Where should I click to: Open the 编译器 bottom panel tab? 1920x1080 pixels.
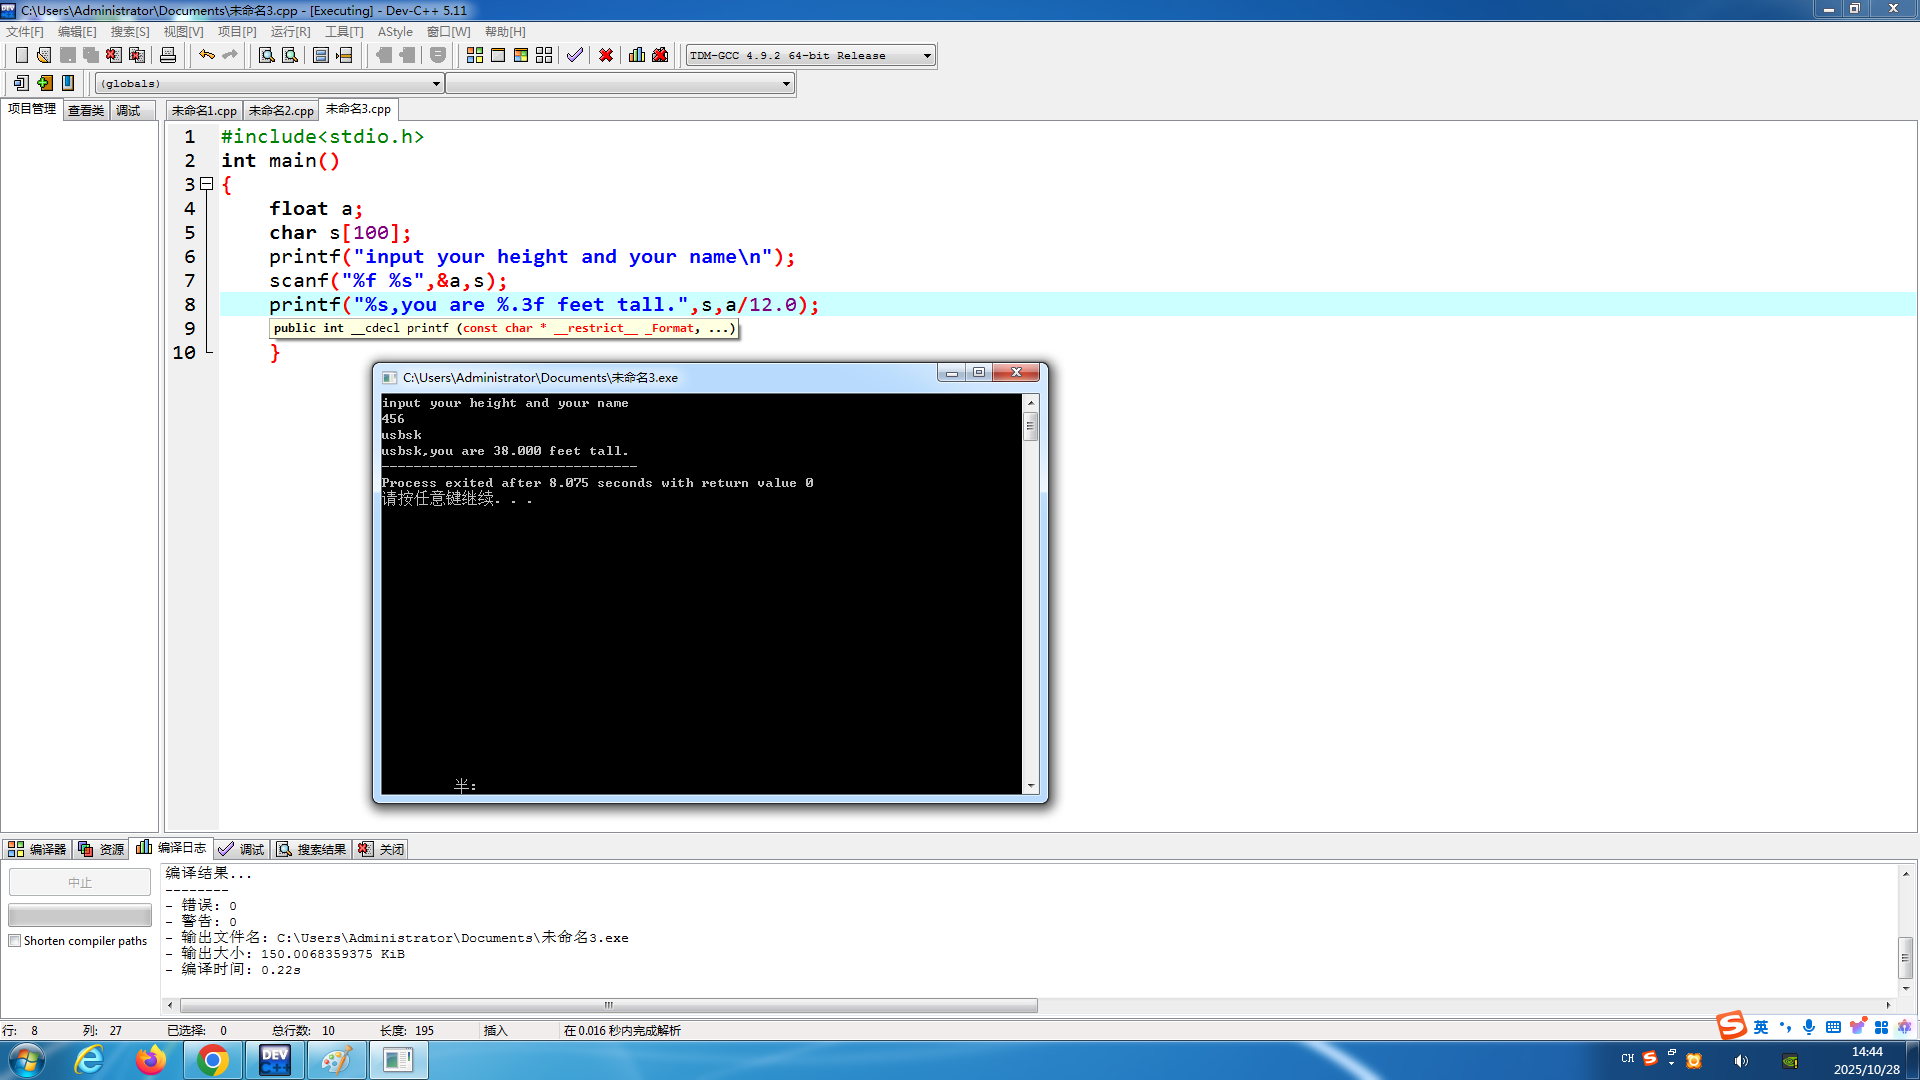(37, 849)
